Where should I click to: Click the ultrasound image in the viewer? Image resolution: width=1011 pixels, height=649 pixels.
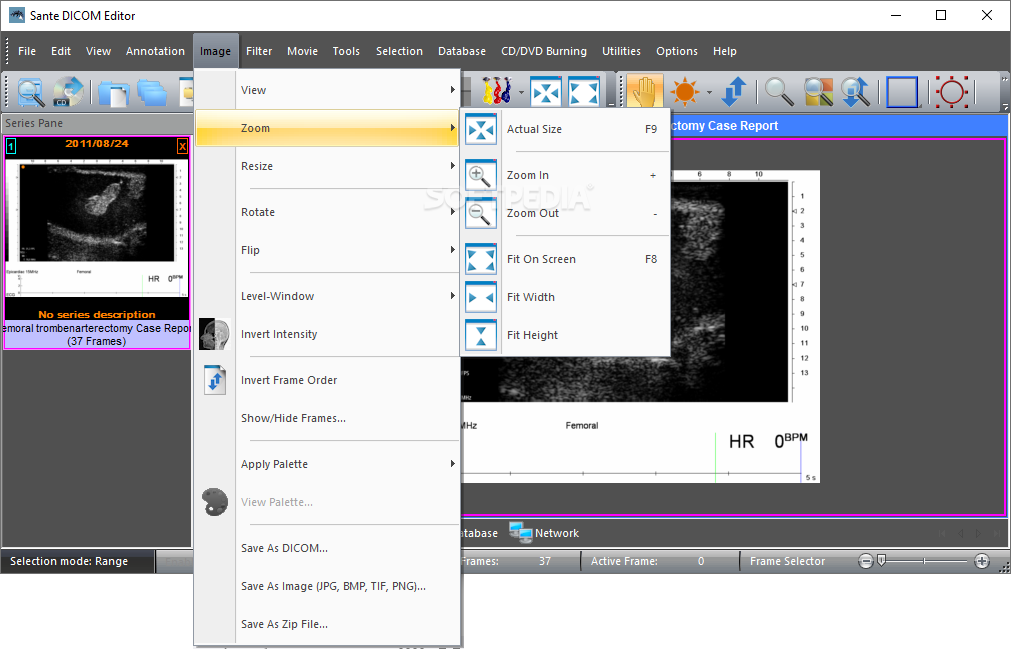coord(640,326)
